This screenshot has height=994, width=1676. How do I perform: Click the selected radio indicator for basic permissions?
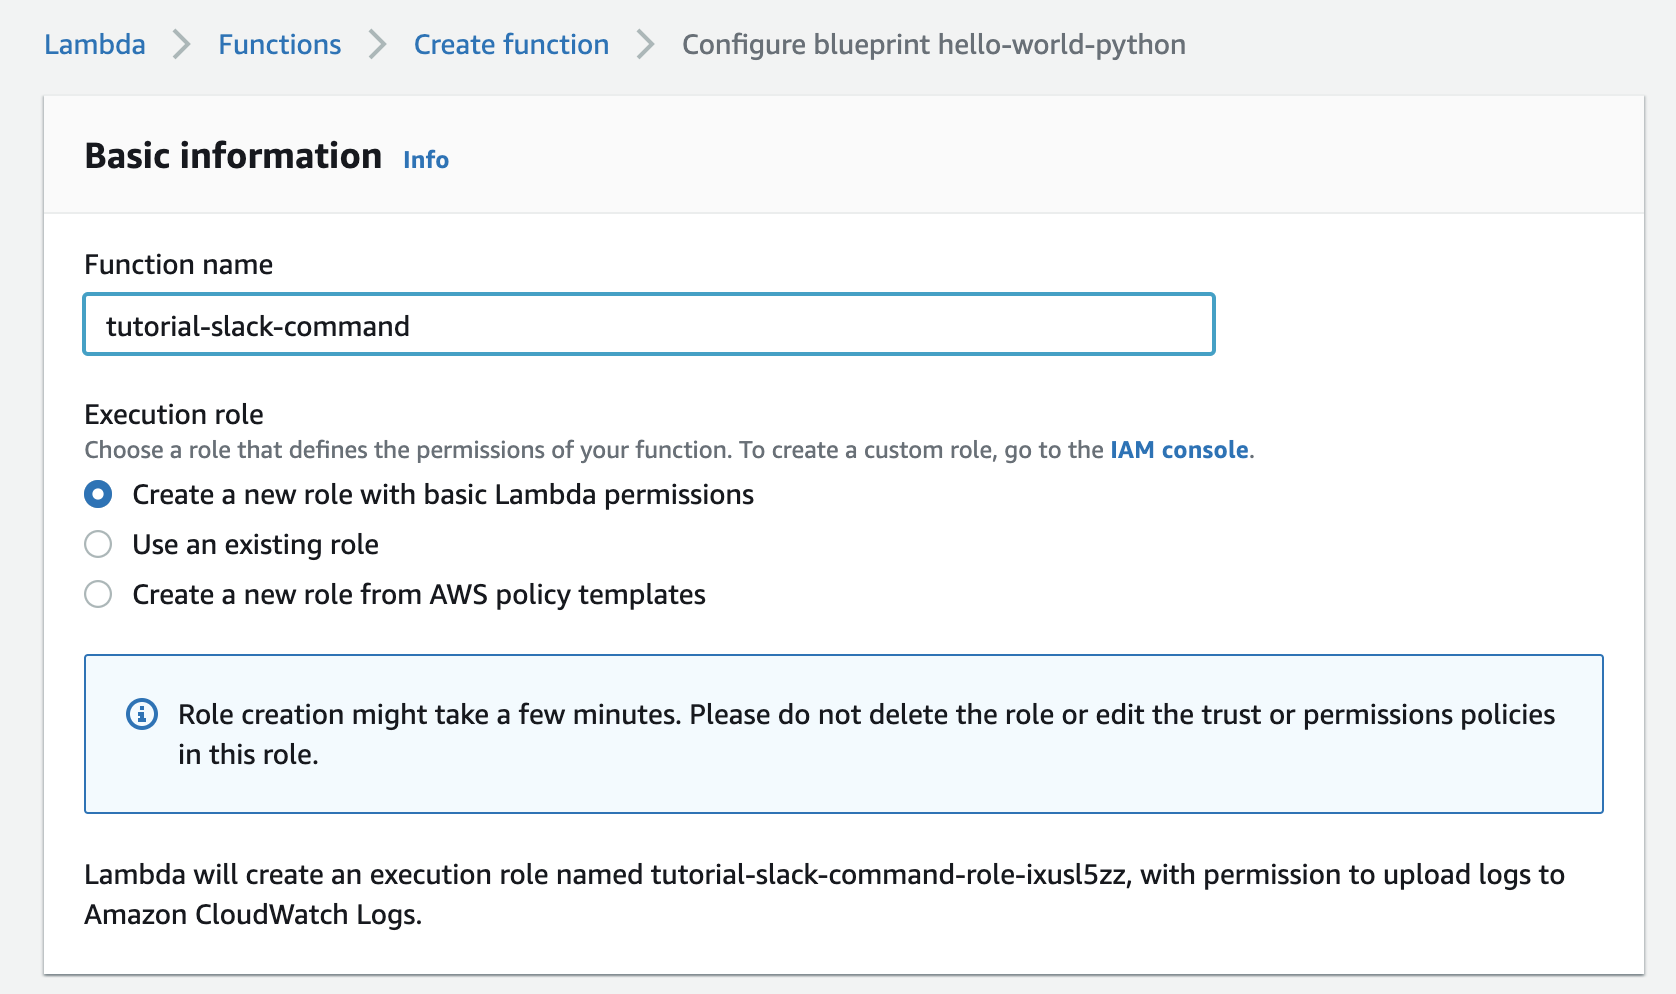[98, 494]
